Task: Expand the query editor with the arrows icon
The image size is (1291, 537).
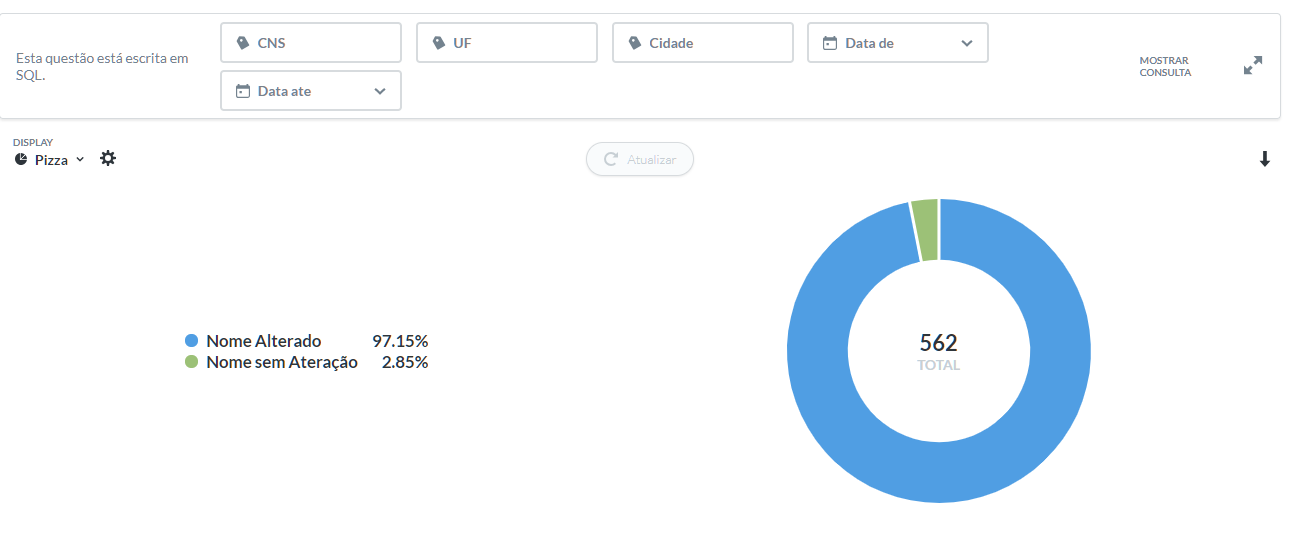Action: tap(1252, 66)
